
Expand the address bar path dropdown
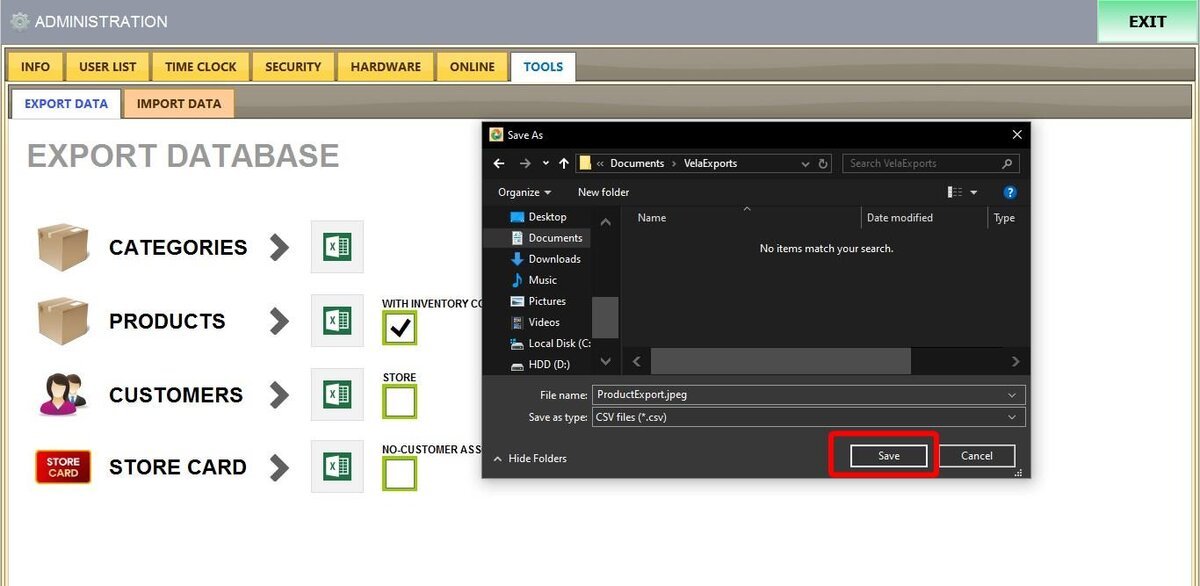(x=804, y=163)
